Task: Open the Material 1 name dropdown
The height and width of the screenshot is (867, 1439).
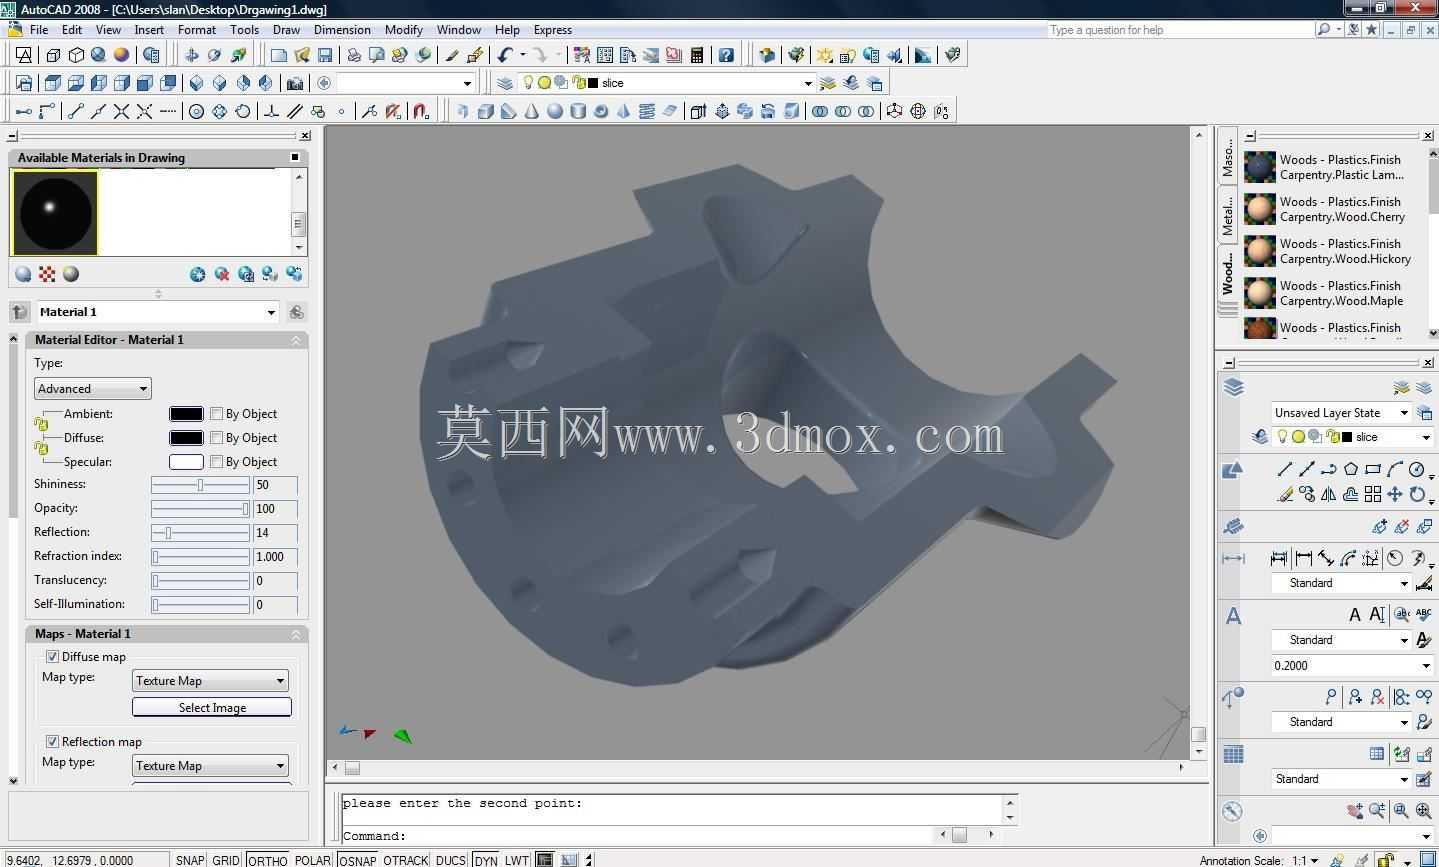Action: tap(157, 312)
